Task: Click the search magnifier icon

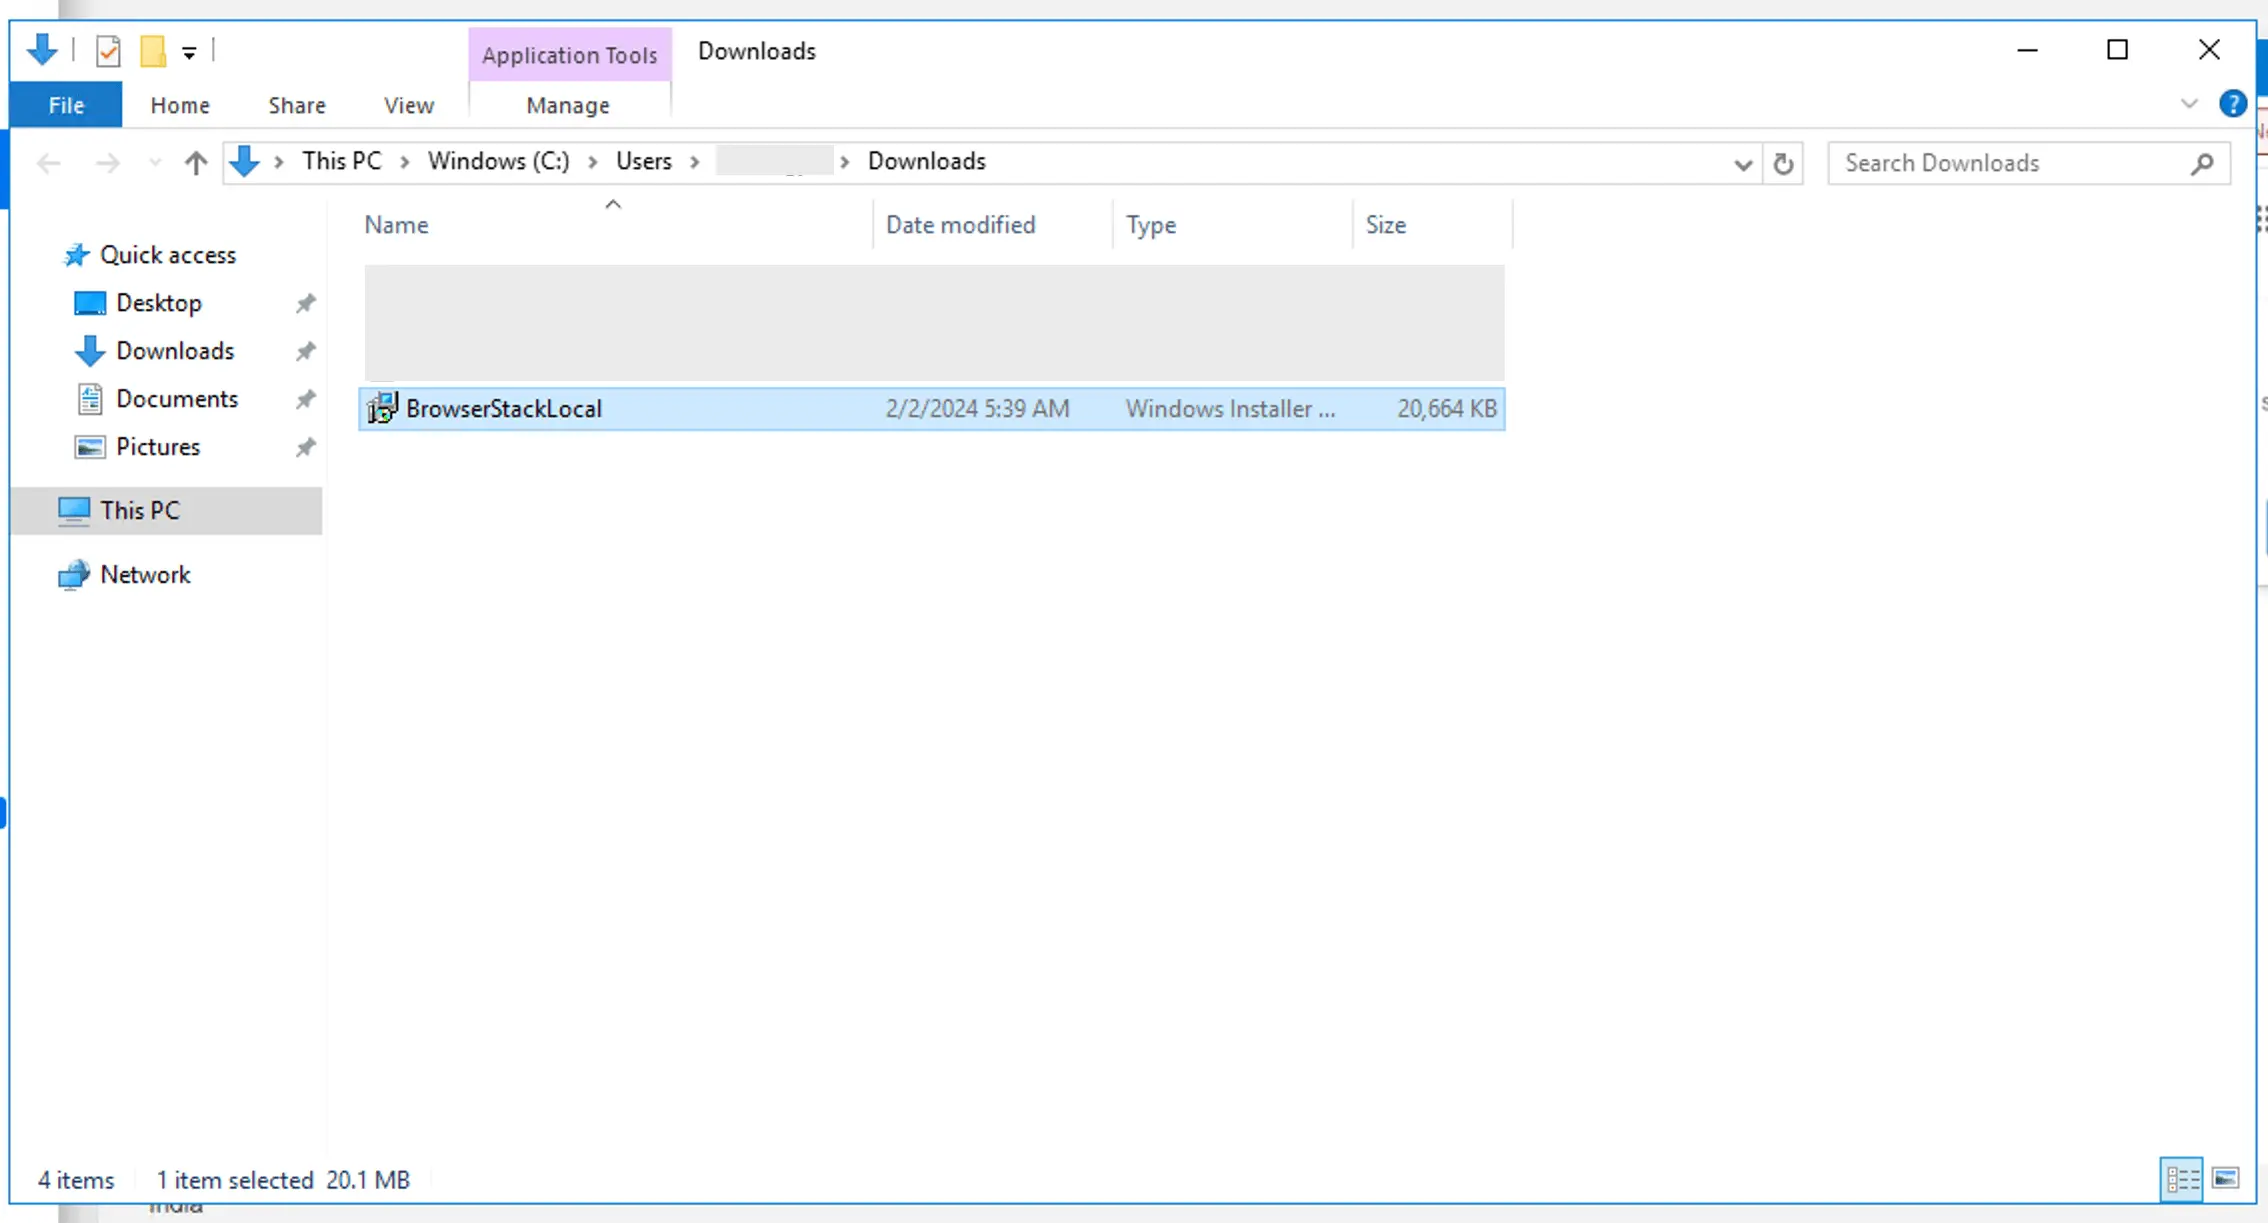Action: pyautogui.click(x=2202, y=164)
